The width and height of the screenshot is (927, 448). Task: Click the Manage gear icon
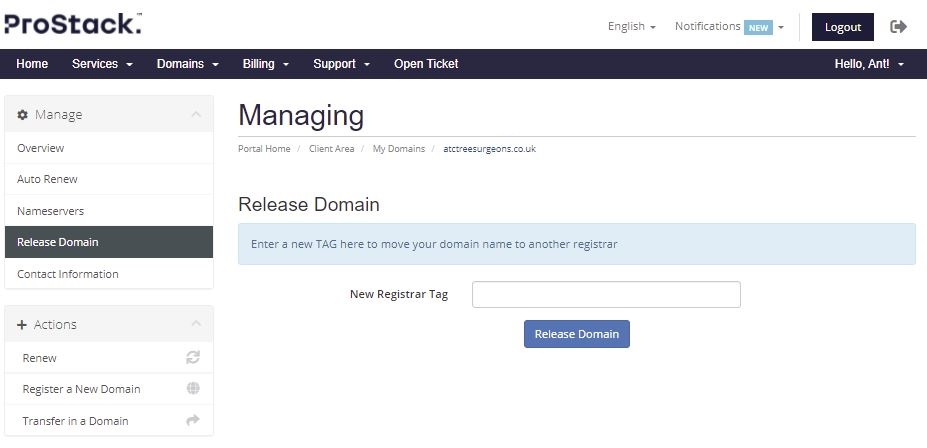tap(22, 115)
